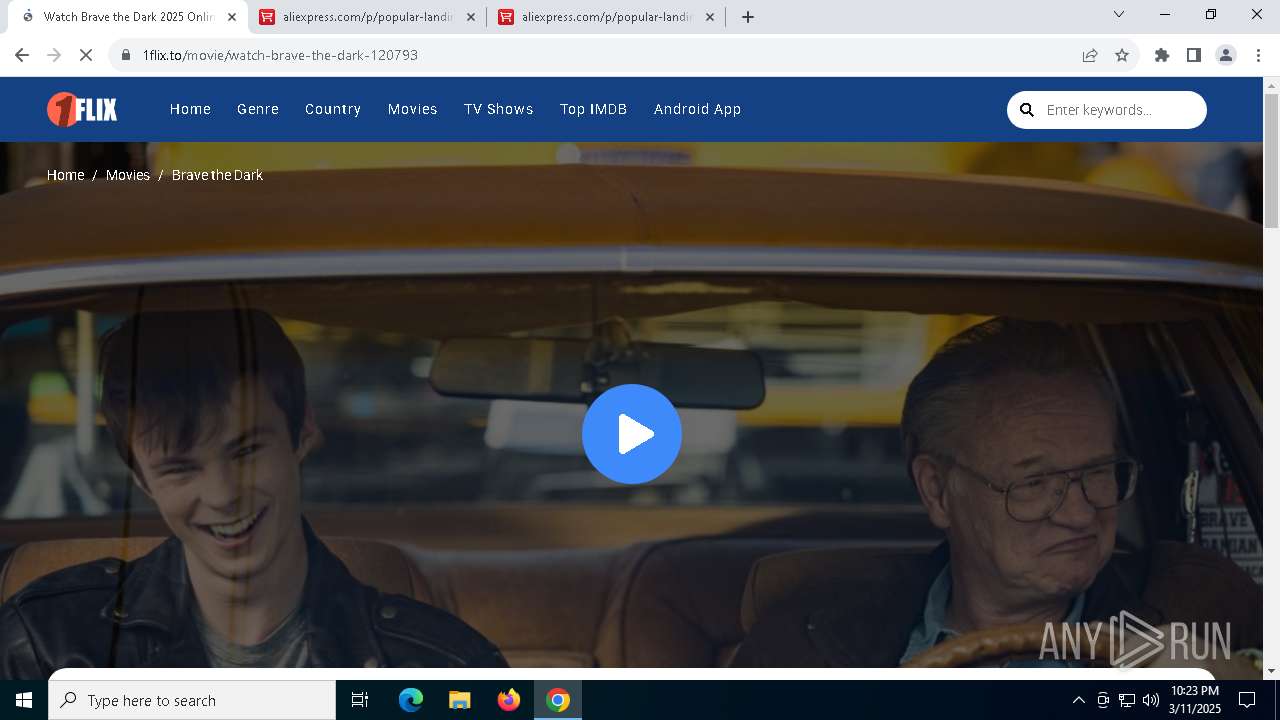Click Brave the Dark breadcrumb
The height and width of the screenshot is (720, 1280).
[217, 175]
